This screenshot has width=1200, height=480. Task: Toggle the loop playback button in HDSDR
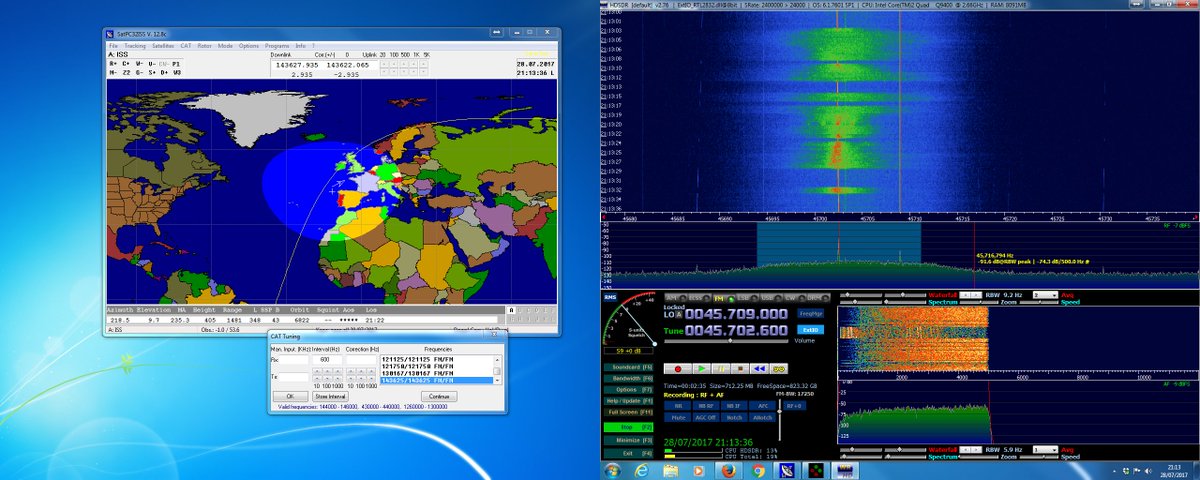click(x=779, y=369)
